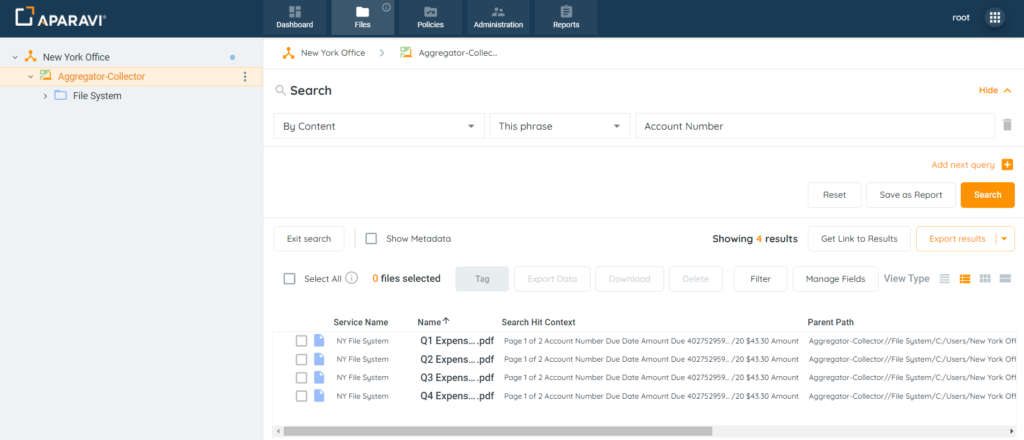Click the trash icon beside the query field
The height and width of the screenshot is (440, 1024).
tap(1007, 126)
